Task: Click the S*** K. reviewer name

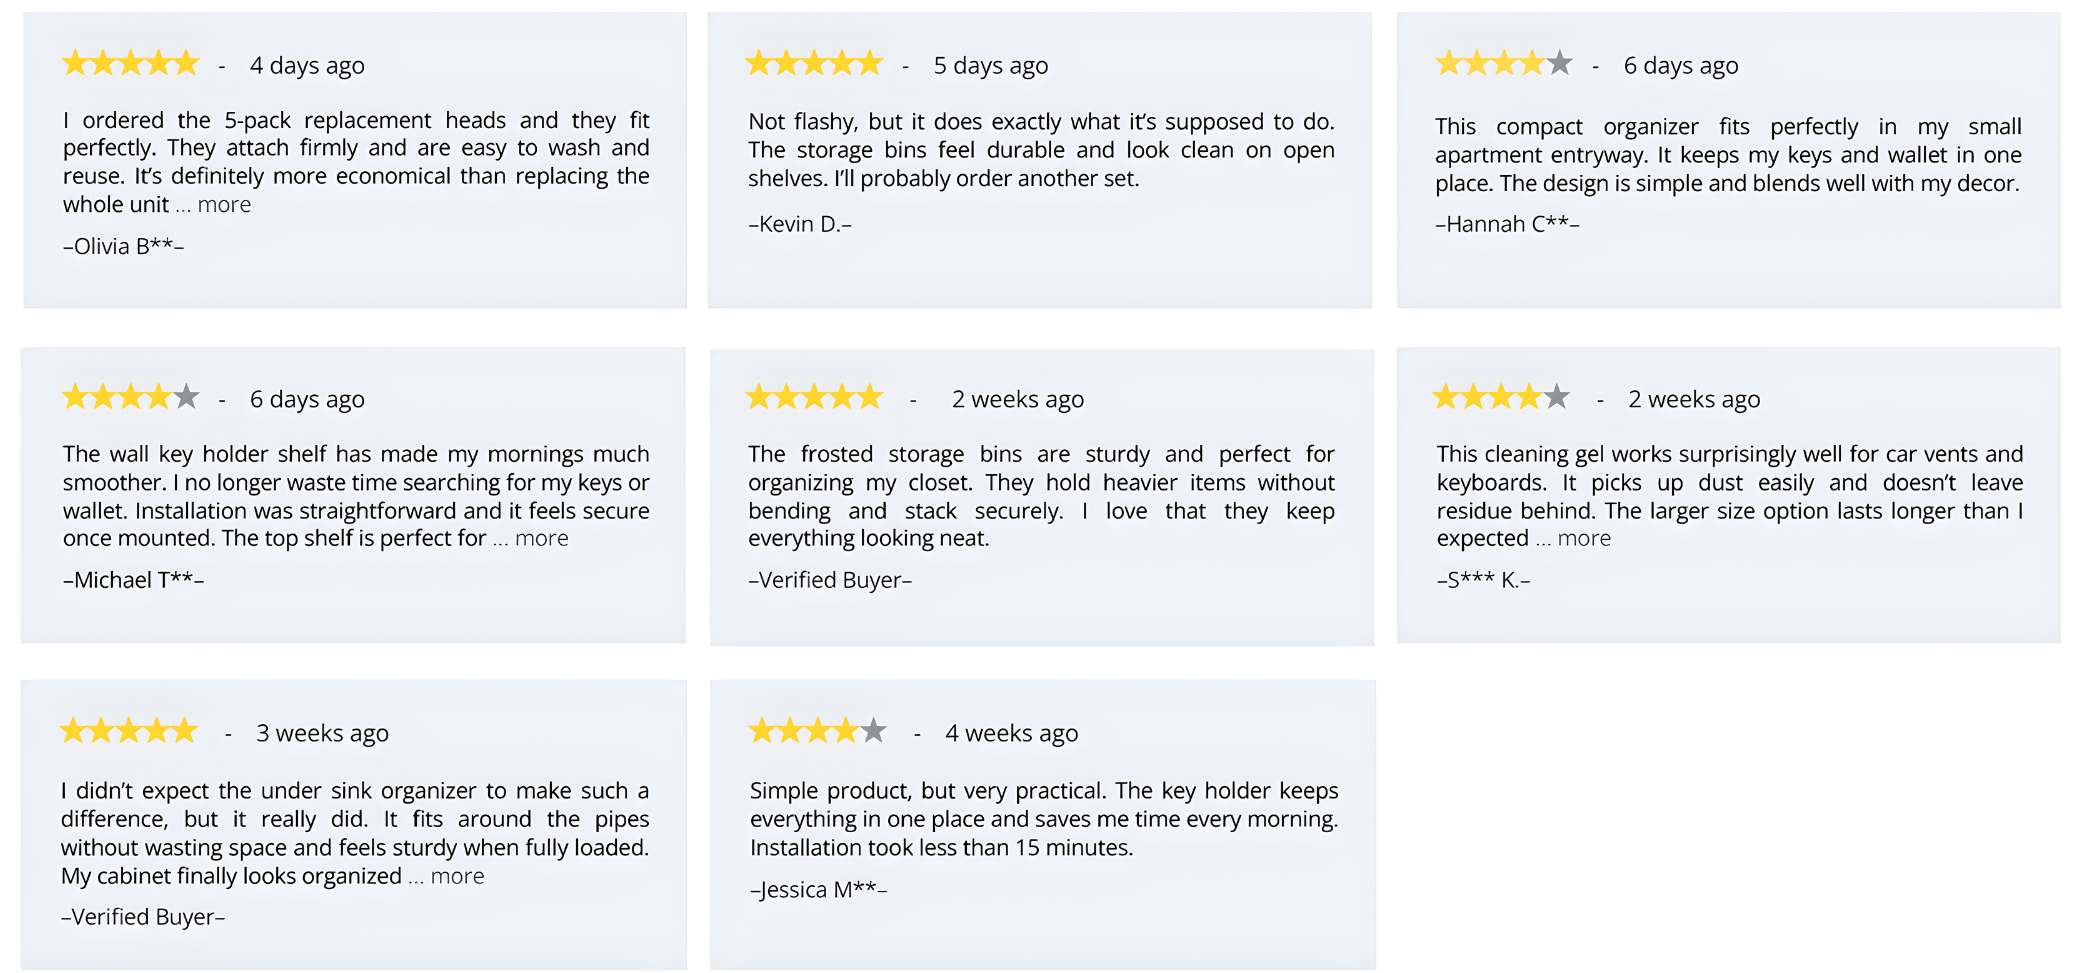Action: pyautogui.click(x=1483, y=581)
